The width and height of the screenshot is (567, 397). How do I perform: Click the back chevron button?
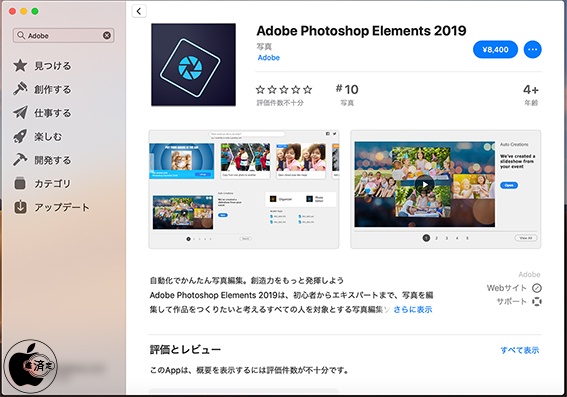[139, 11]
